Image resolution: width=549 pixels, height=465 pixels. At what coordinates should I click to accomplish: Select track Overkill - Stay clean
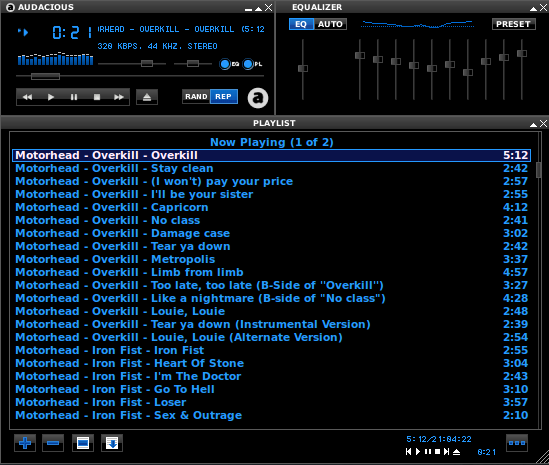coord(271,168)
